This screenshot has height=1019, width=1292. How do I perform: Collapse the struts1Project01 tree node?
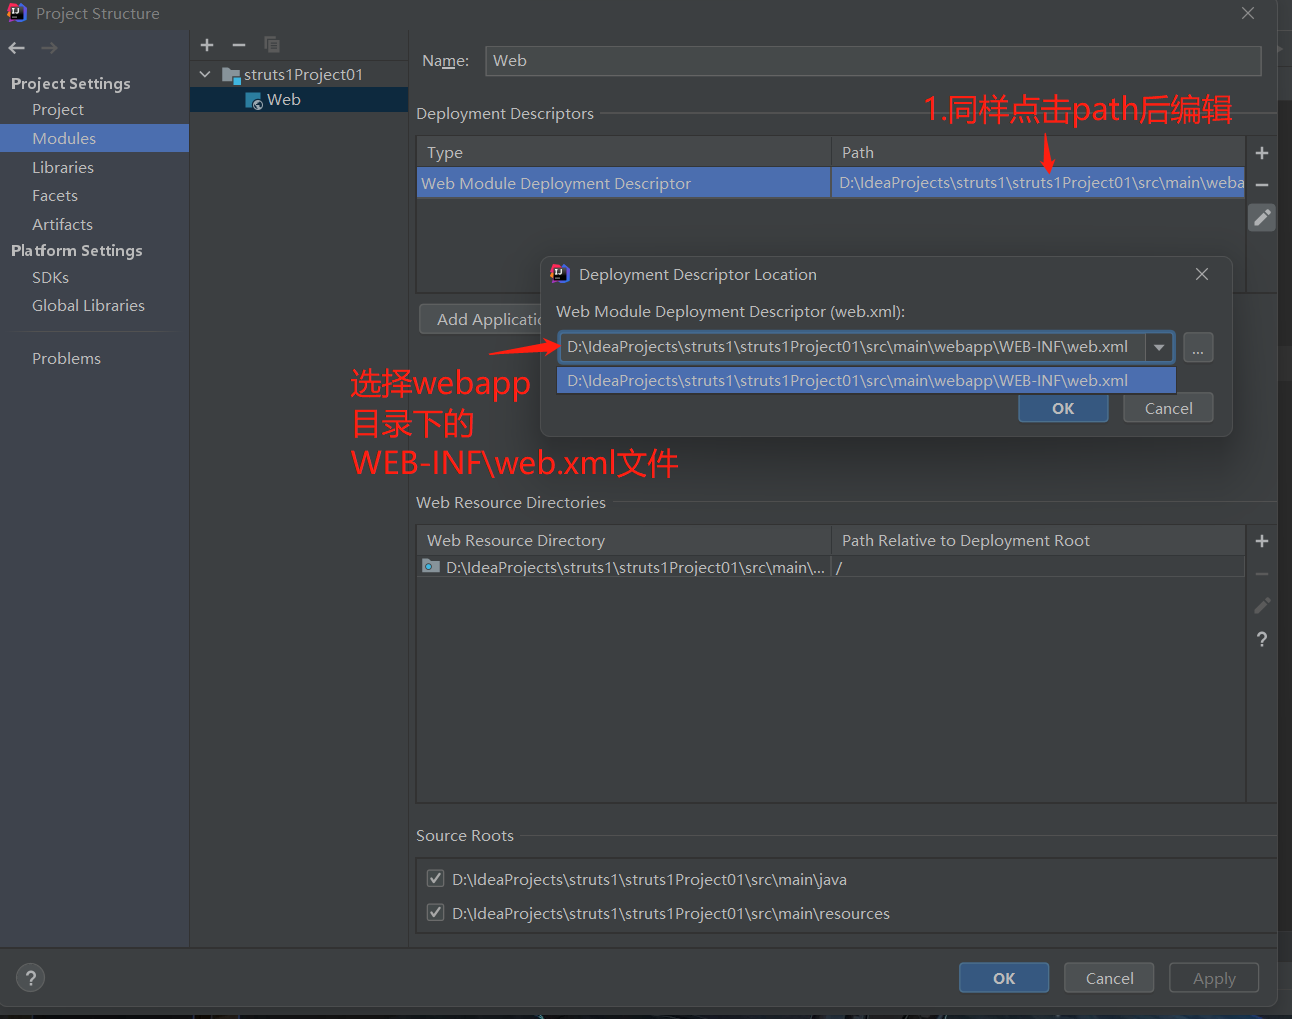click(205, 74)
